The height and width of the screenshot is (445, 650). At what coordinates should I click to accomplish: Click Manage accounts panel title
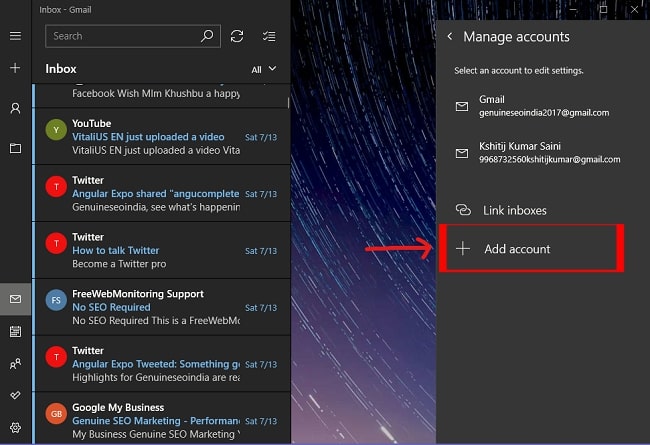[516, 37]
